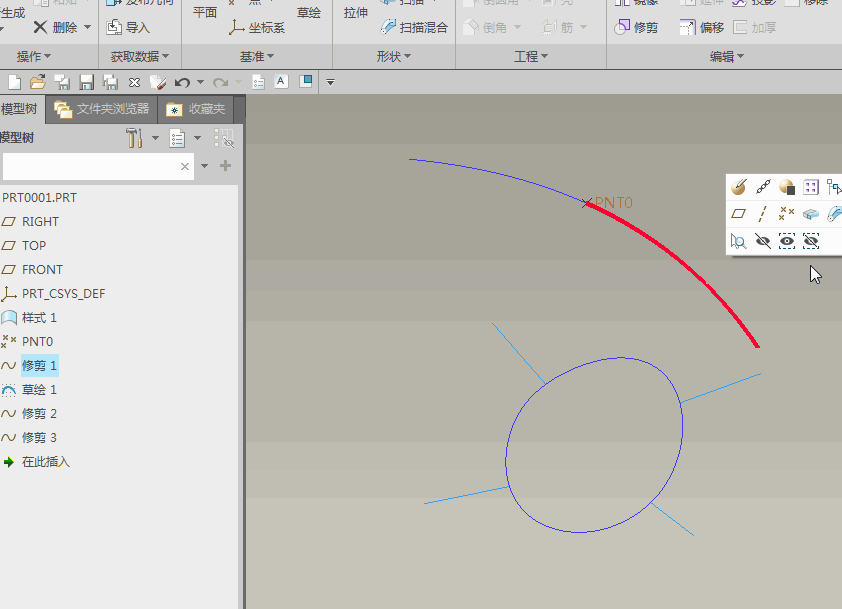
Task: Click the list icon next to redo
Action: click(x=258, y=82)
